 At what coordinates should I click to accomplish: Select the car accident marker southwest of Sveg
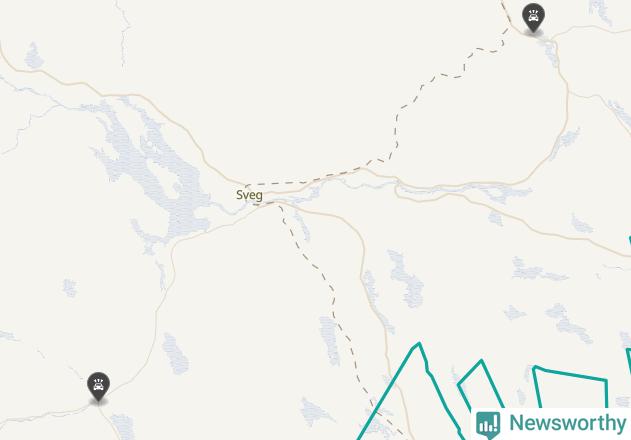point(98,387)
